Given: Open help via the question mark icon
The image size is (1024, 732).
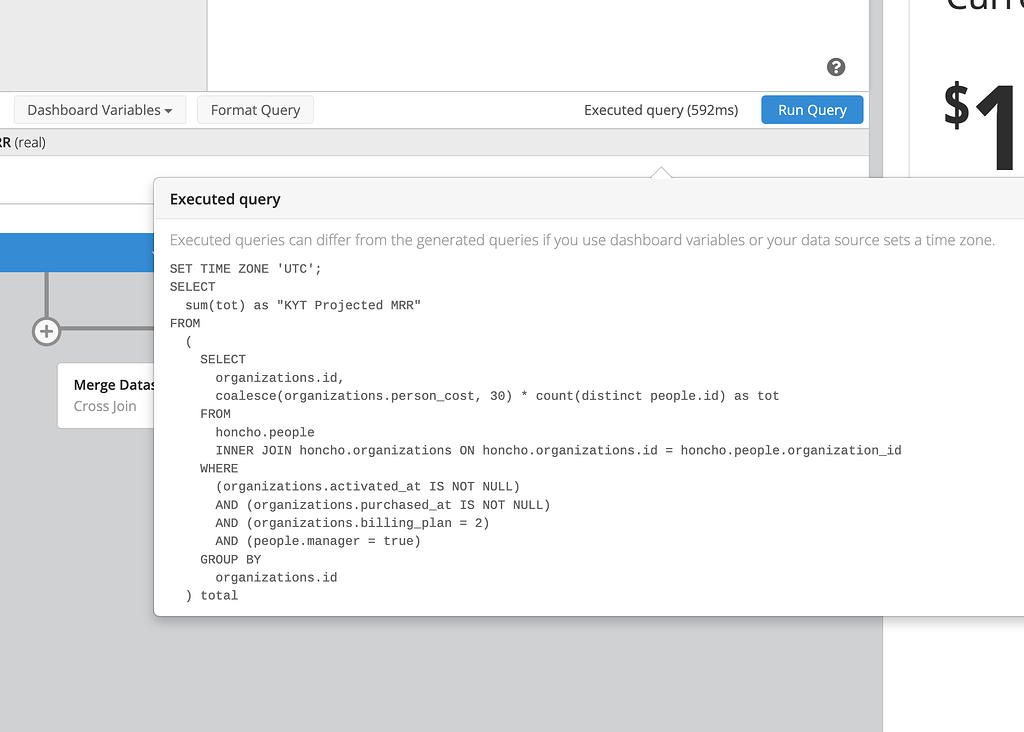Looking at the screenshot, I should point(836,68).
